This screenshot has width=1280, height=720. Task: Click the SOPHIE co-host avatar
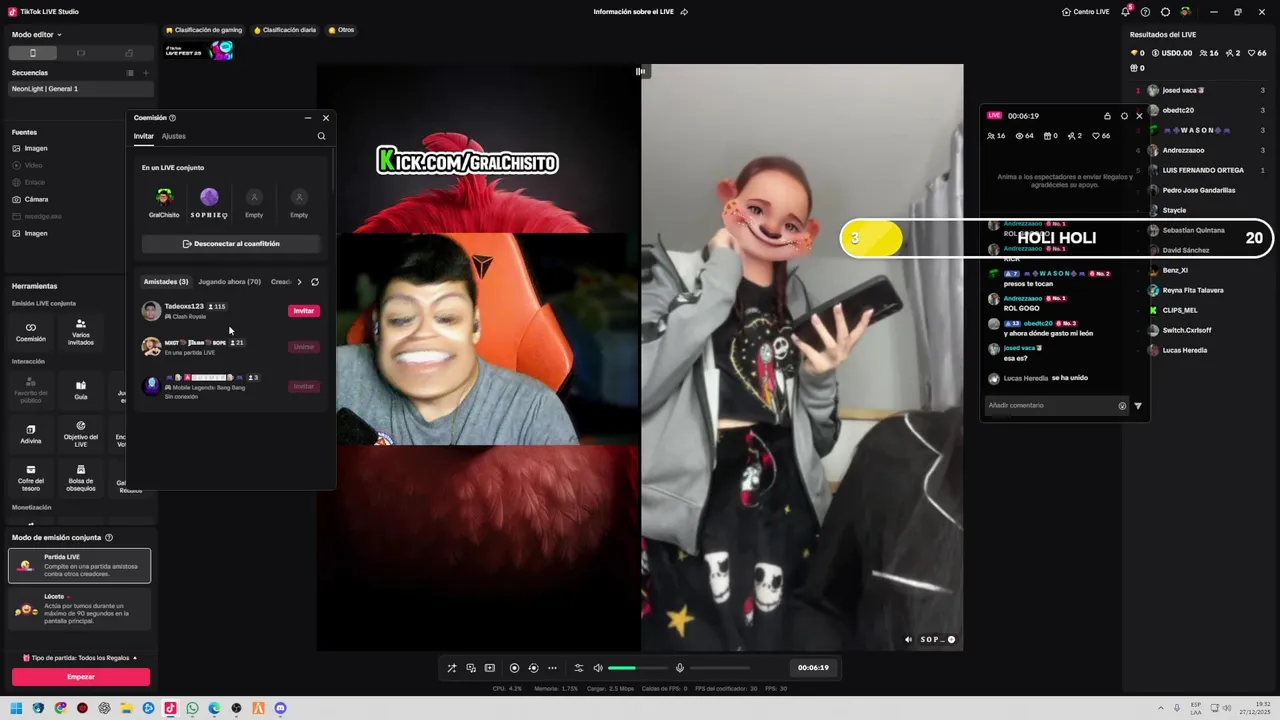(x=209, y=197)
